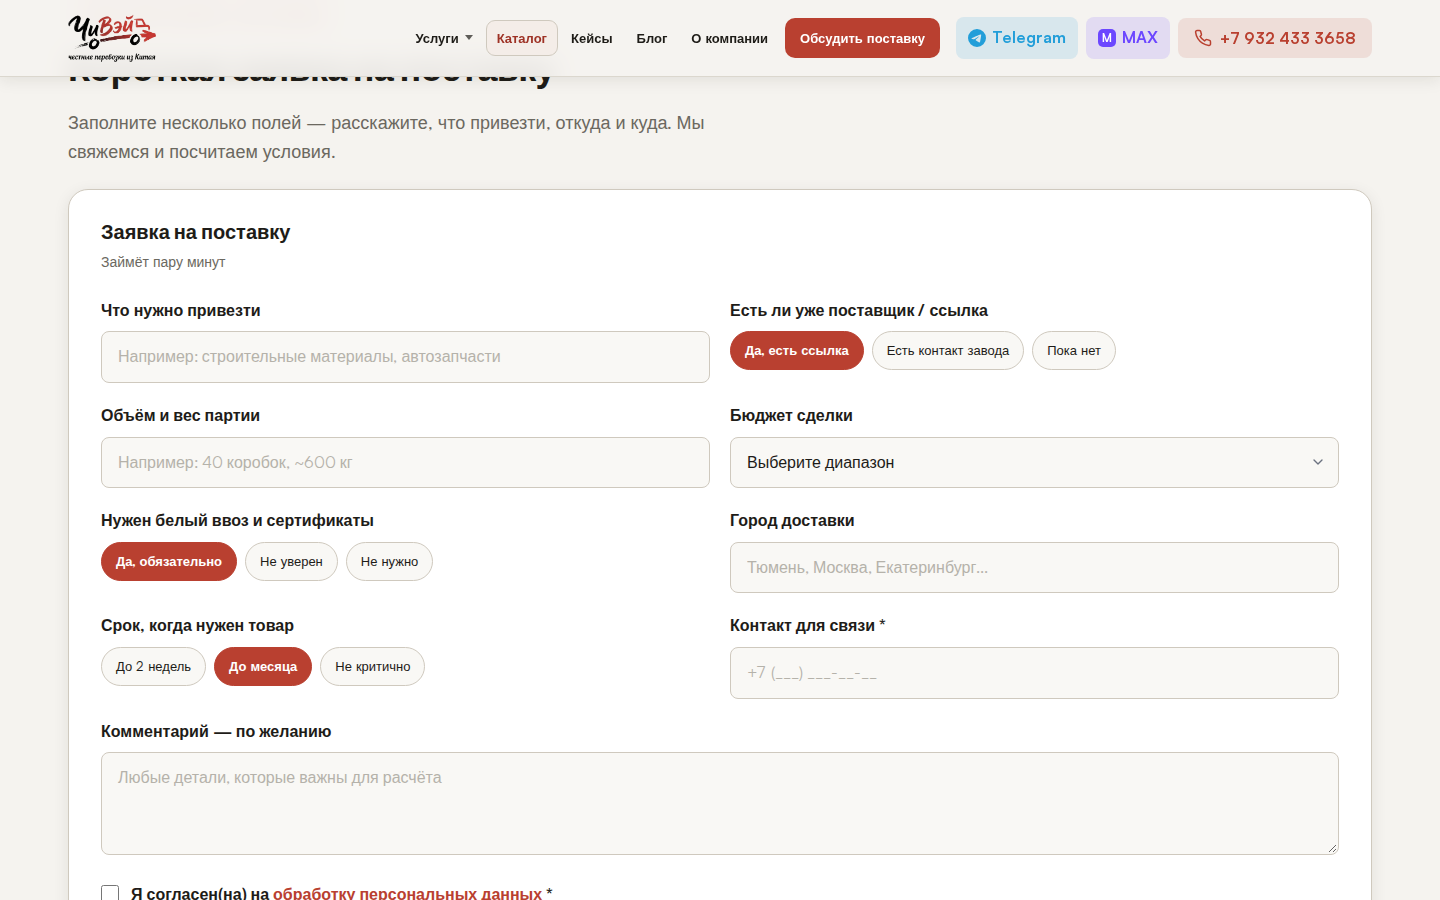
Task: Click the phone handset icon
Action: [x=1203, y=38]
